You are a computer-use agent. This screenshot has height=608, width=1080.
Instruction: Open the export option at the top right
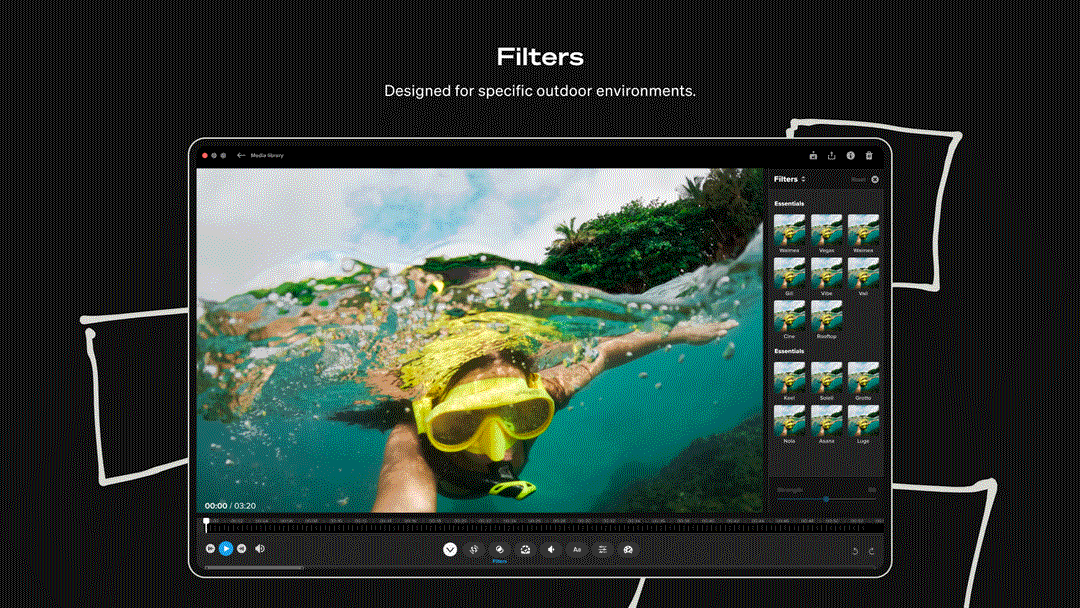click(x=832, y=155)
